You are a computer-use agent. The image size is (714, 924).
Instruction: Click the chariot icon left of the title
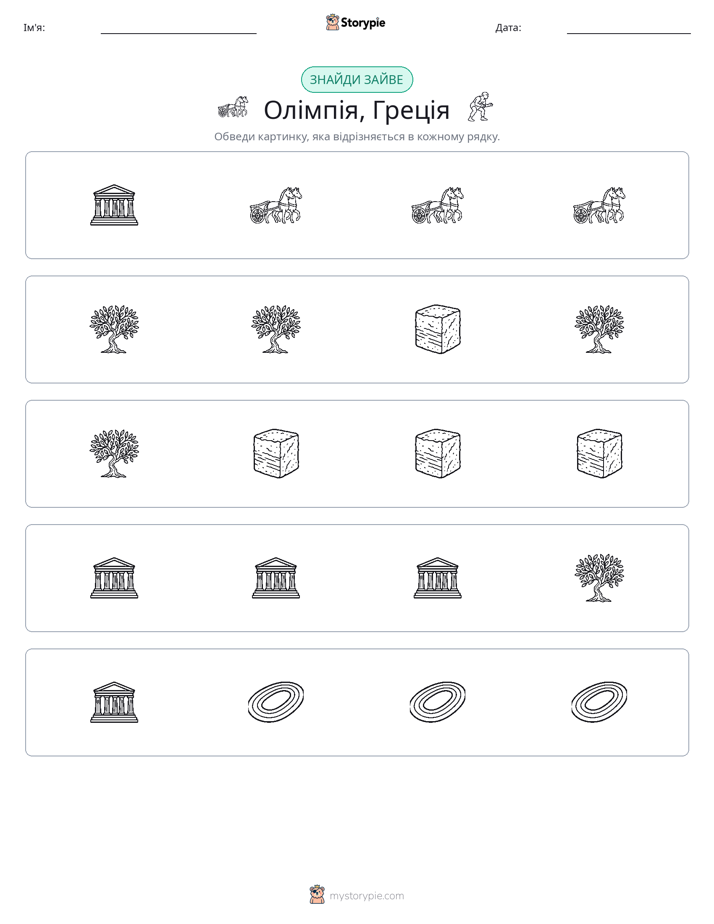coord(233,108)
